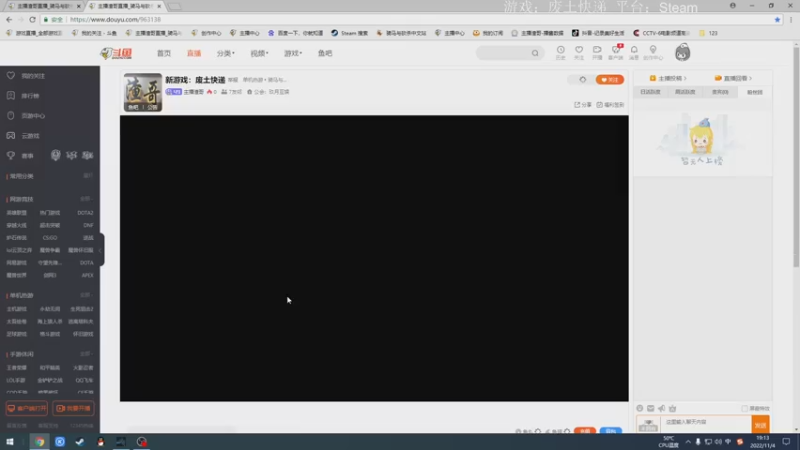Viewport: 800px width, 450px height.
Task: Open 直播回看 link in right panel
Action: coord(734,78)
